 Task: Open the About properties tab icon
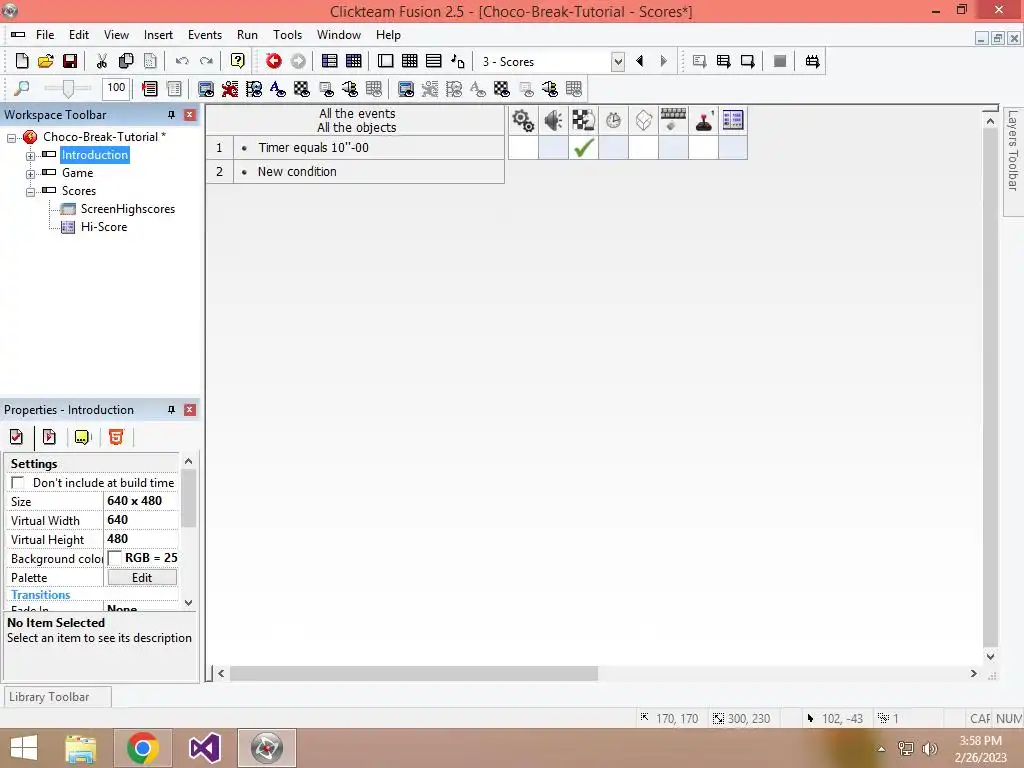coord(82,437)
